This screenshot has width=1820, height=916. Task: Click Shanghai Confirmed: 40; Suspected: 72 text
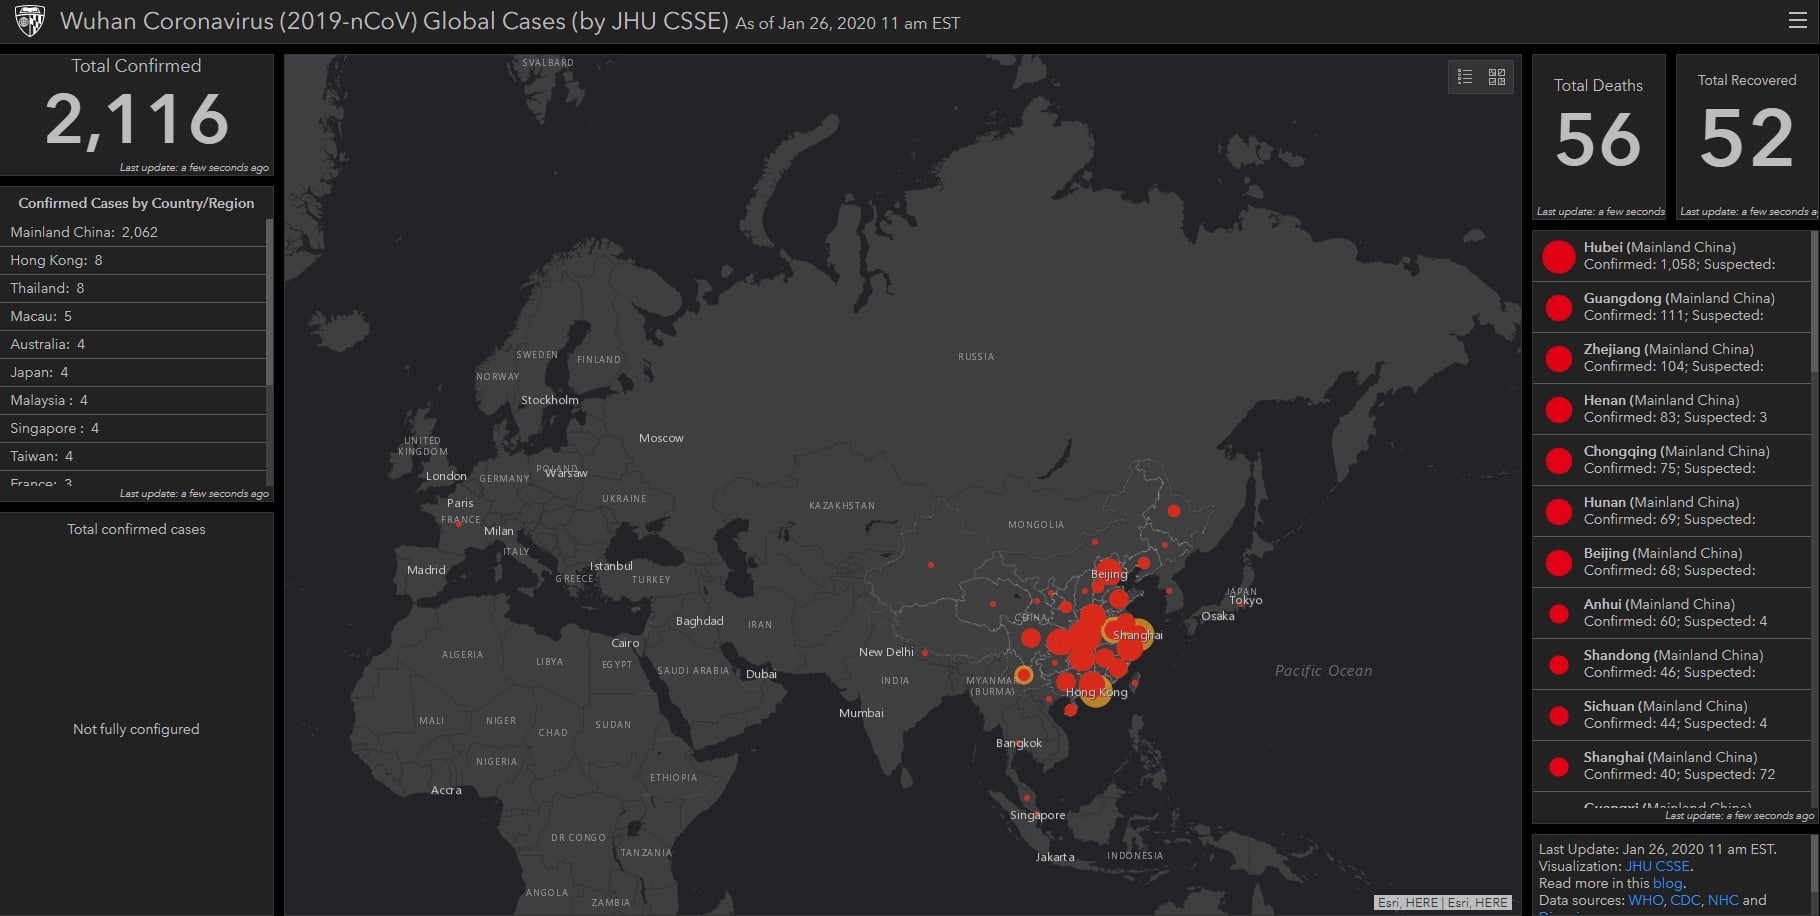pos(1679,775)
